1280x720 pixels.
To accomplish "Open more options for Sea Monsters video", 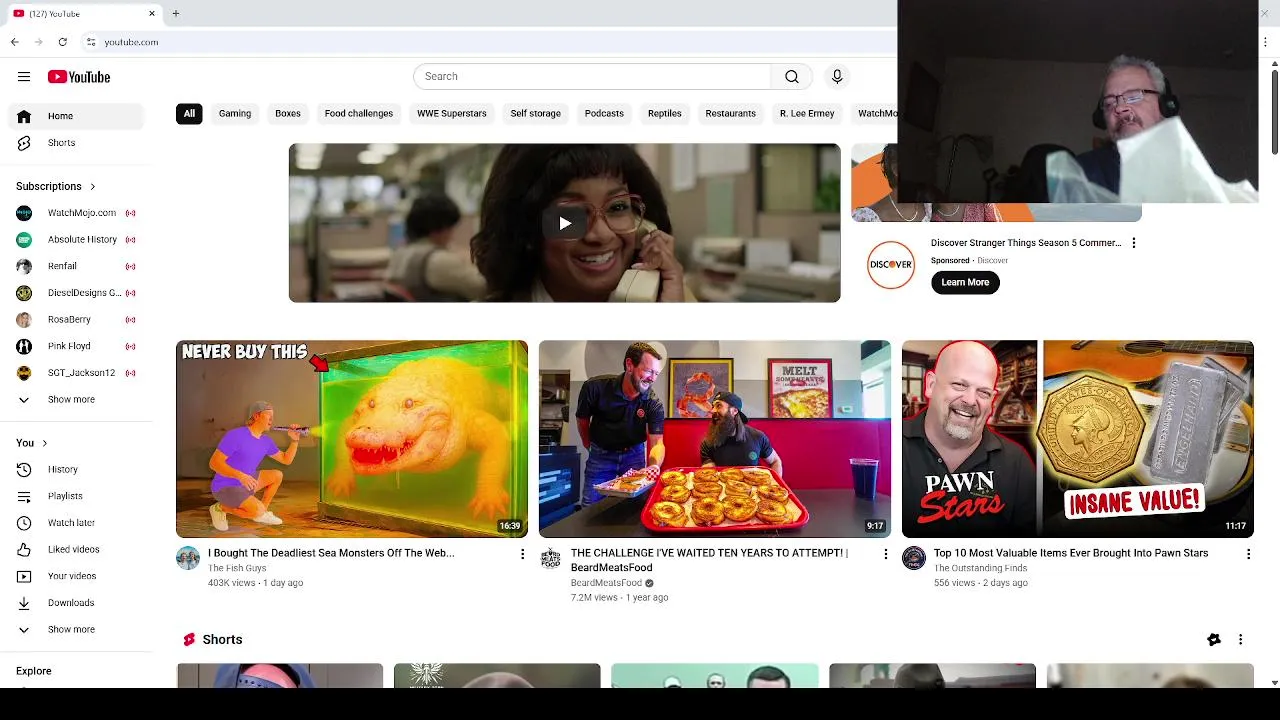I will click(522, 554).
